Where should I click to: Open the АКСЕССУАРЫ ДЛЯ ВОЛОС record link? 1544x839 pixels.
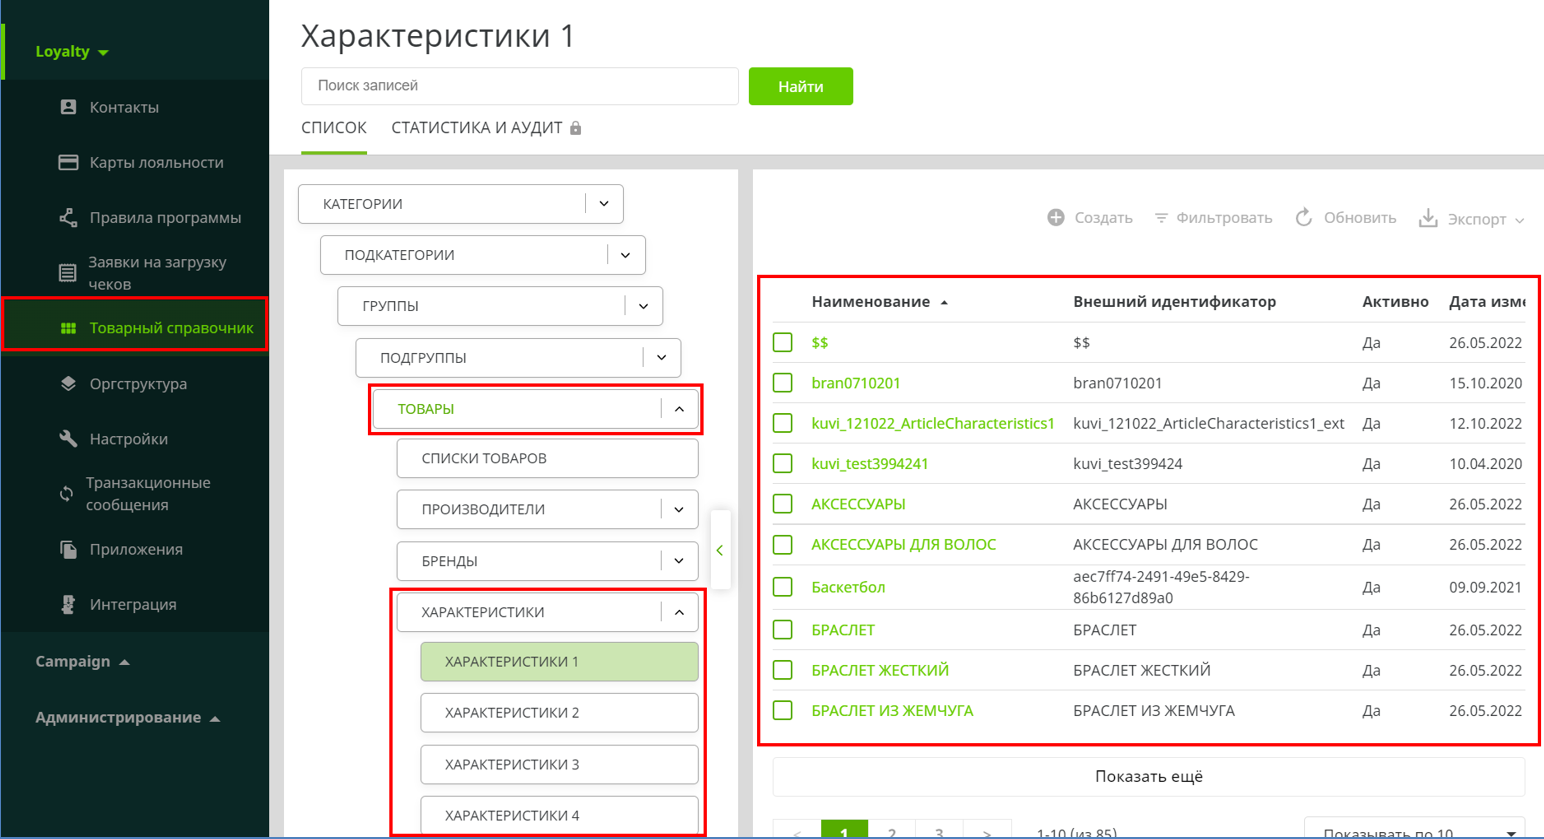[903, 545]
